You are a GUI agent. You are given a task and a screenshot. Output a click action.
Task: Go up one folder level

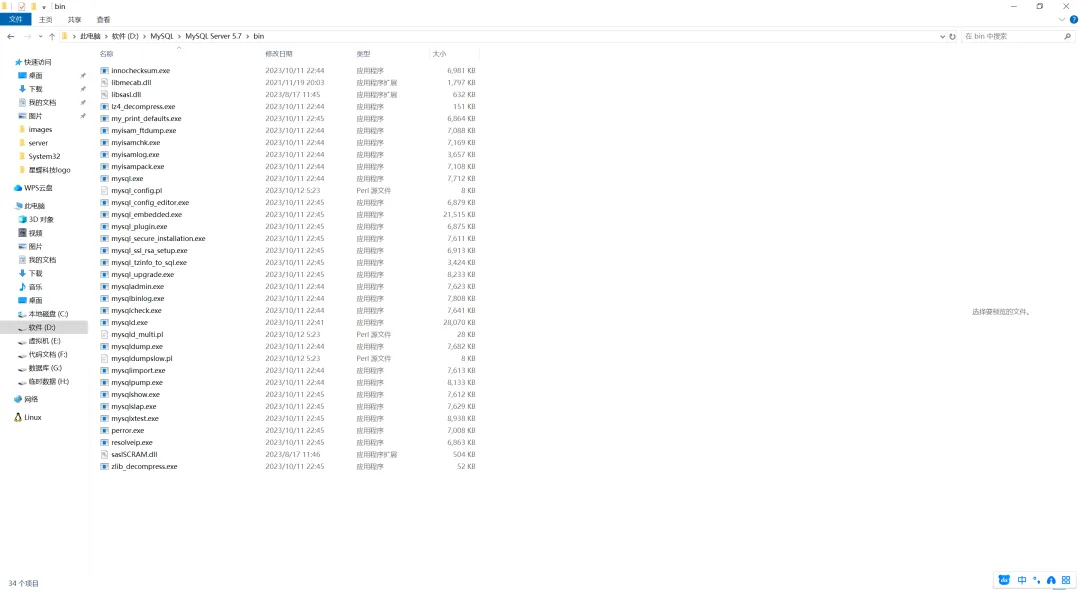[x=52, y=36]
